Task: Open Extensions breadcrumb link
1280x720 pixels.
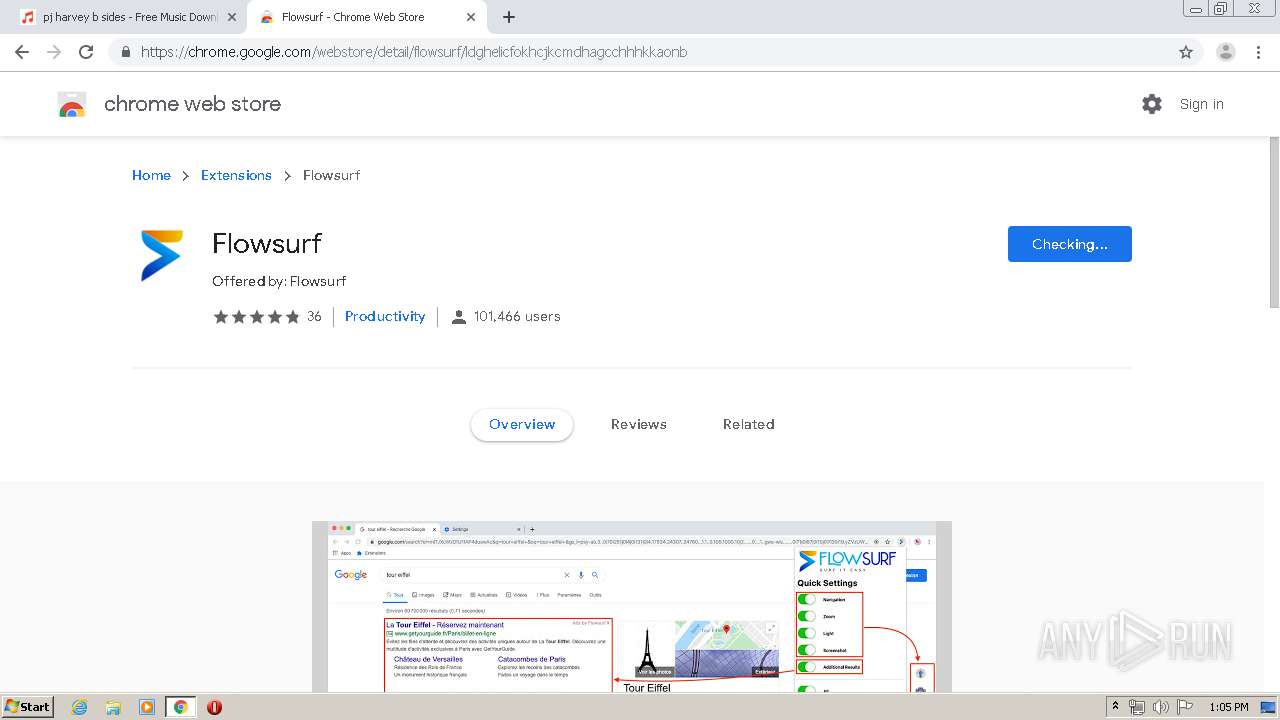Action: coord(236,175)
